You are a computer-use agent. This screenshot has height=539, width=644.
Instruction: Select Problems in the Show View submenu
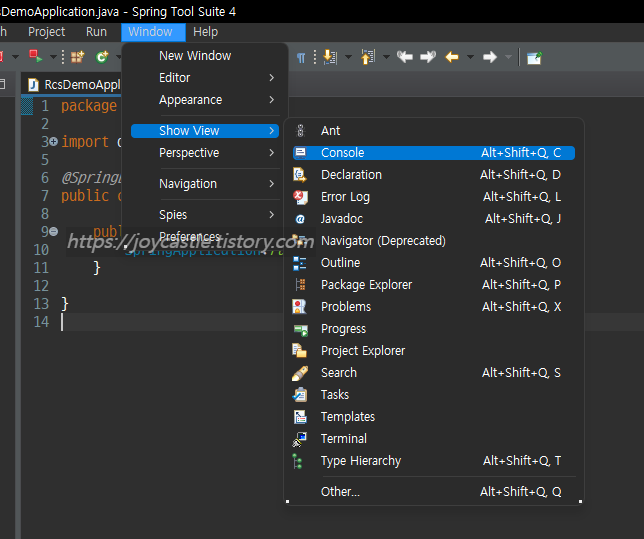coord(434,307)
